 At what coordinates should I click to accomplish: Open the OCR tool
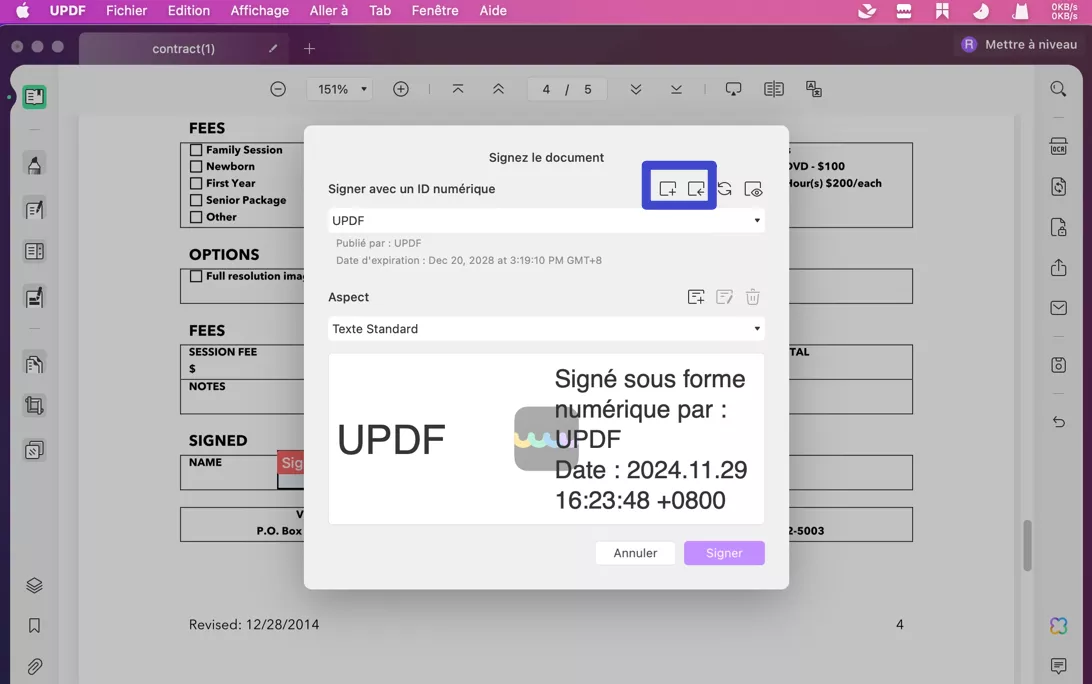coord(1059,146)
